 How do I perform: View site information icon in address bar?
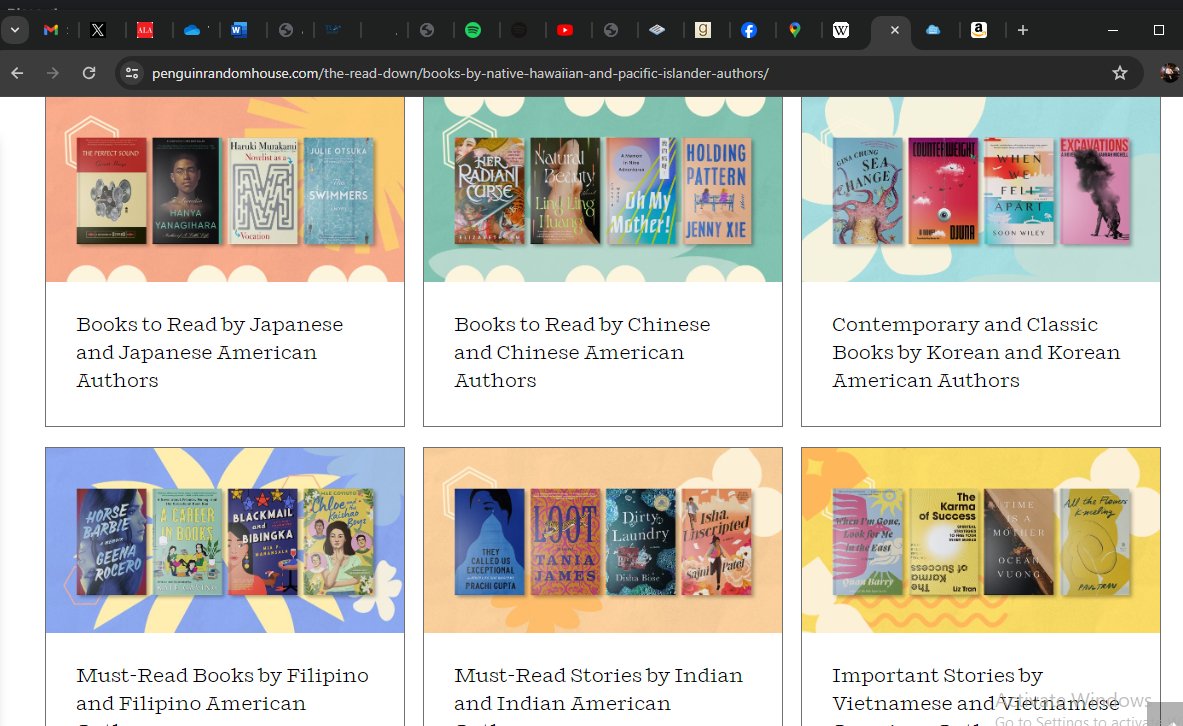coord(132,73)
